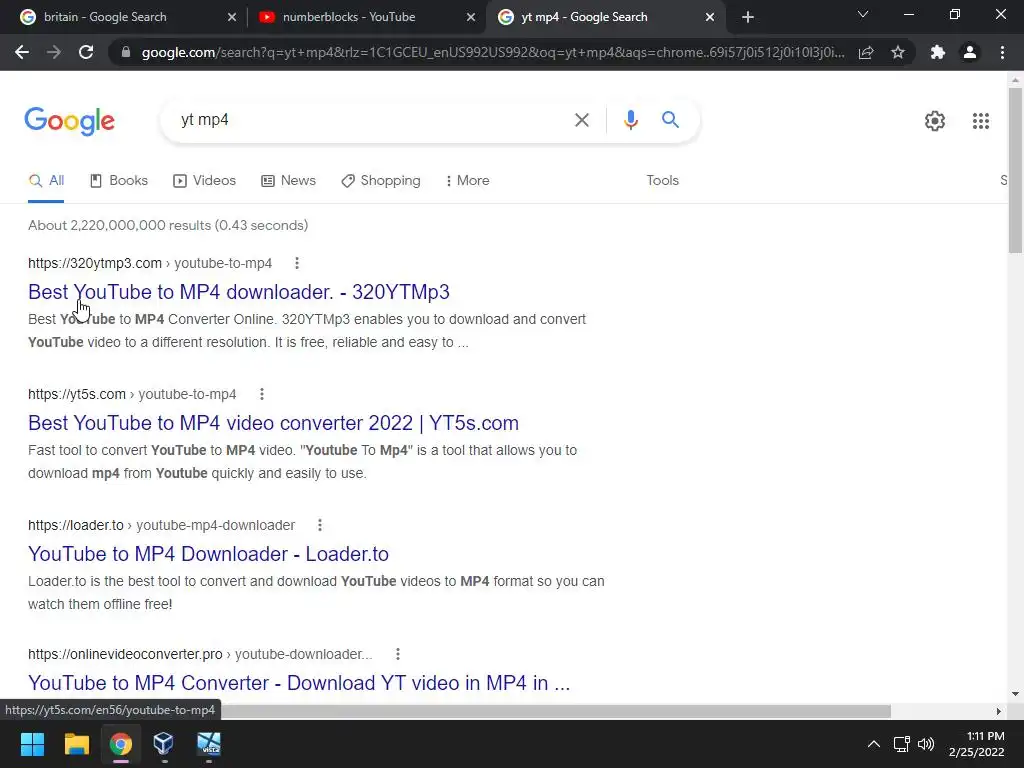This screenshot has width=1024, height=768.
Task: Click the browser address bar URL
Action: tap(493, 52)
